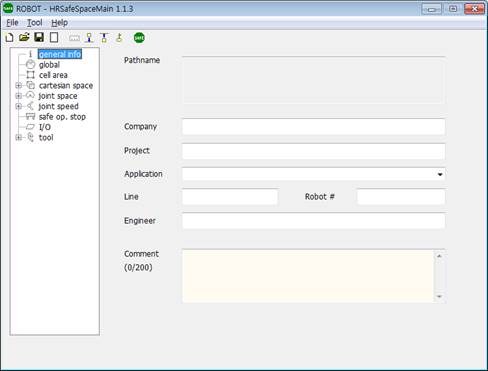
Task: Click the New file toolbar icon
Action: tap(9, 37)
